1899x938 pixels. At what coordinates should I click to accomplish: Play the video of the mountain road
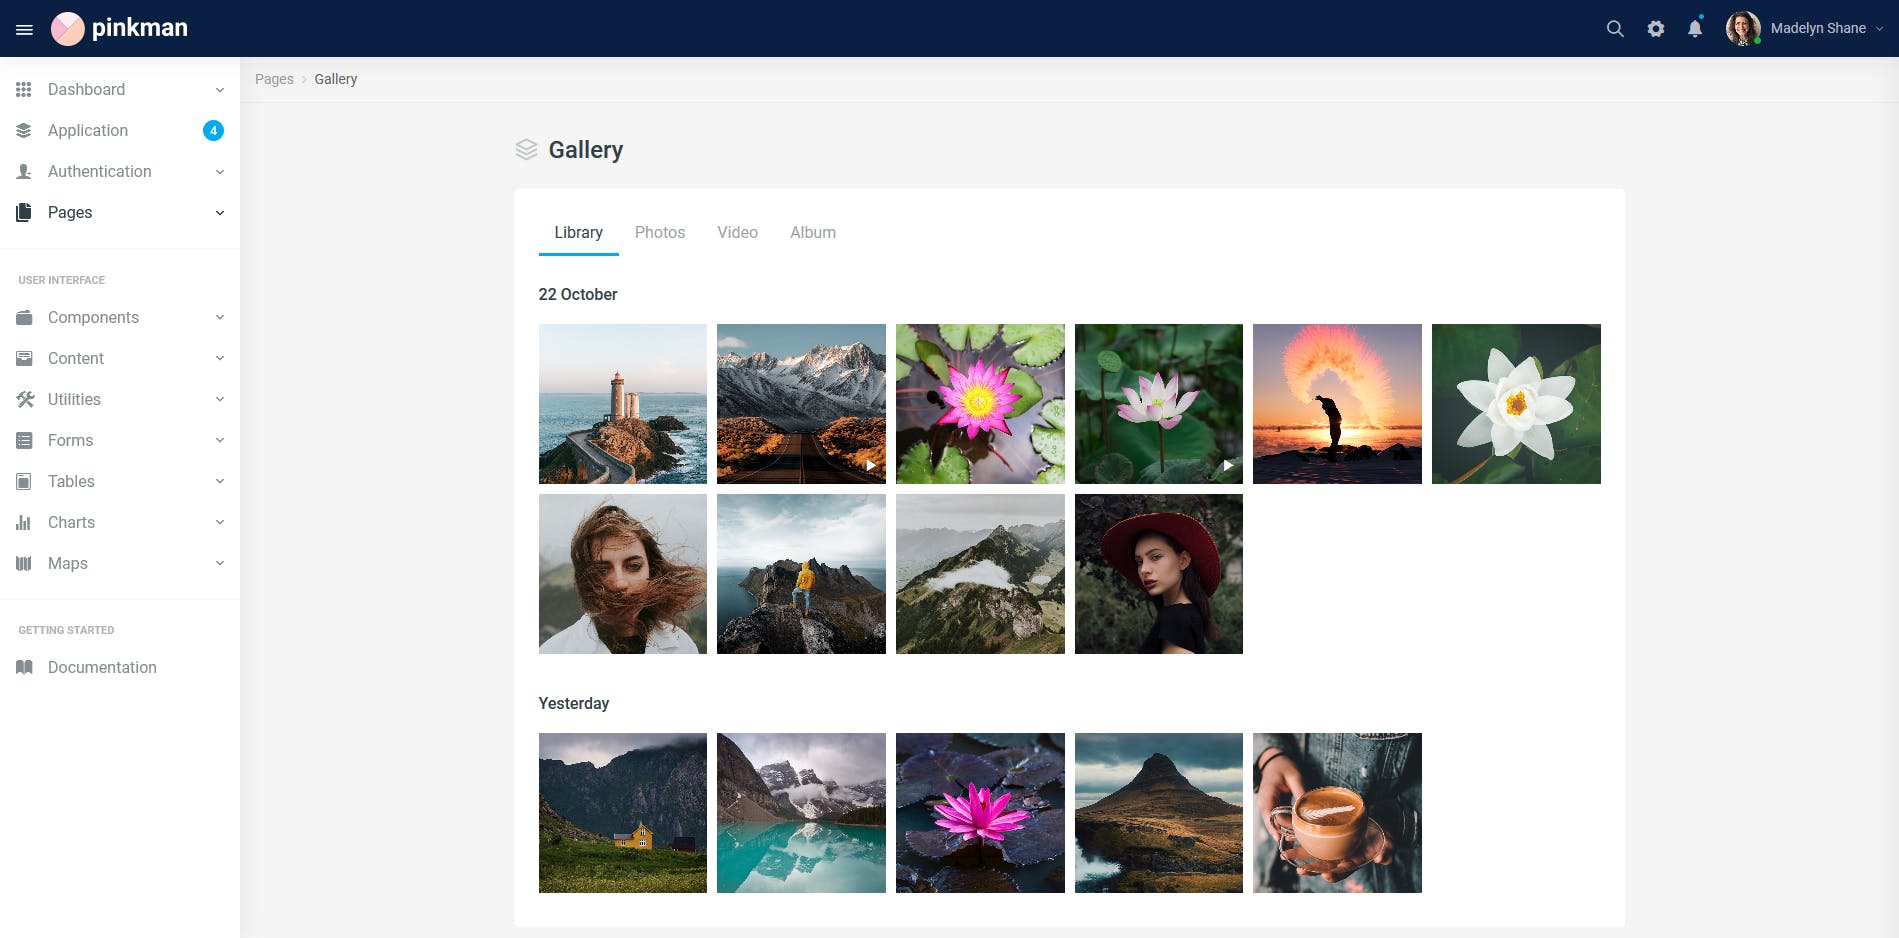click(870, 464)
